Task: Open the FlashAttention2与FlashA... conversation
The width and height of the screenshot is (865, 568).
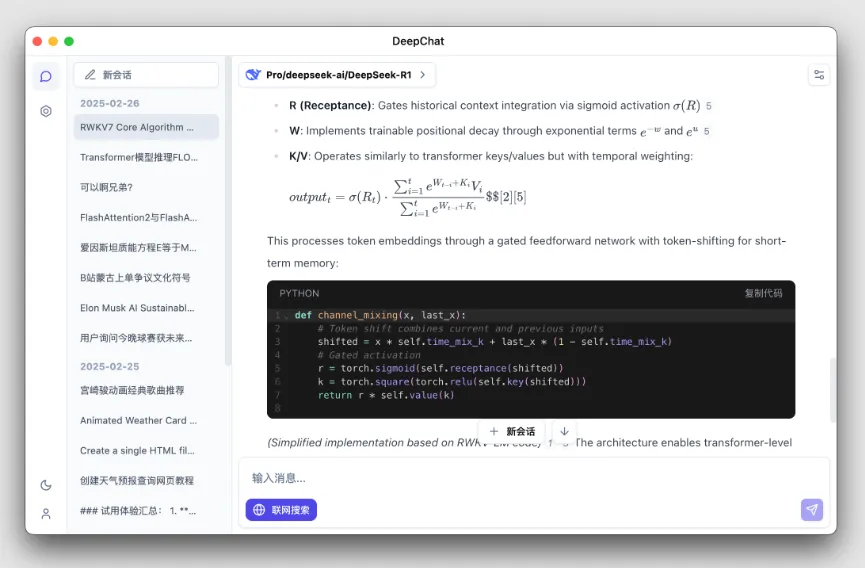Action: coord(146,217)
